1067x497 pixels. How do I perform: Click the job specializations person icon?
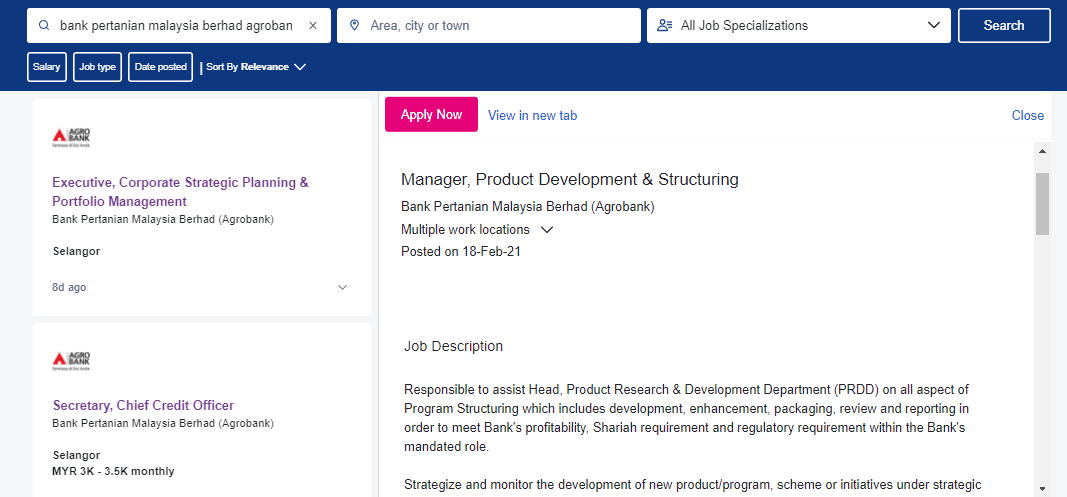tap(664, 26)
